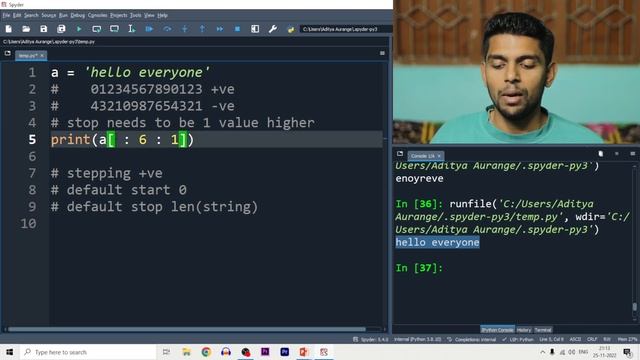Image resolution: width=640 pixels, height=360 pixels.
Task: Open Task View on the taskbar
Action: tap(166, 352)
